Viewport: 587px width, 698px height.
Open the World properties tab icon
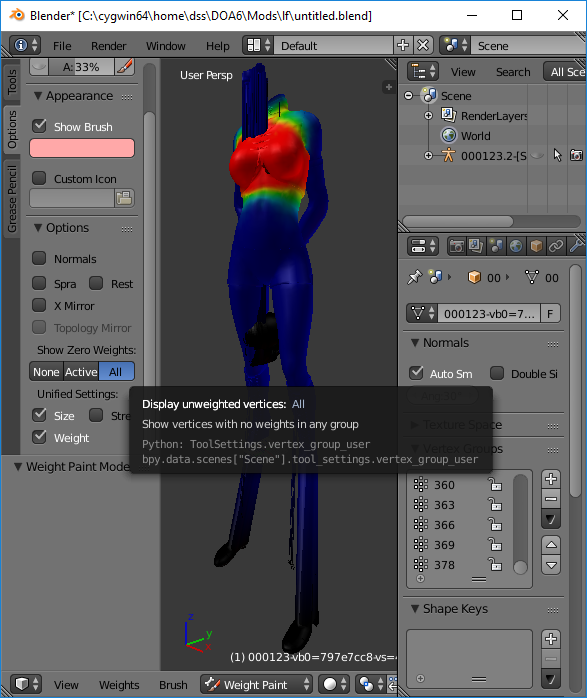(516, 246)
